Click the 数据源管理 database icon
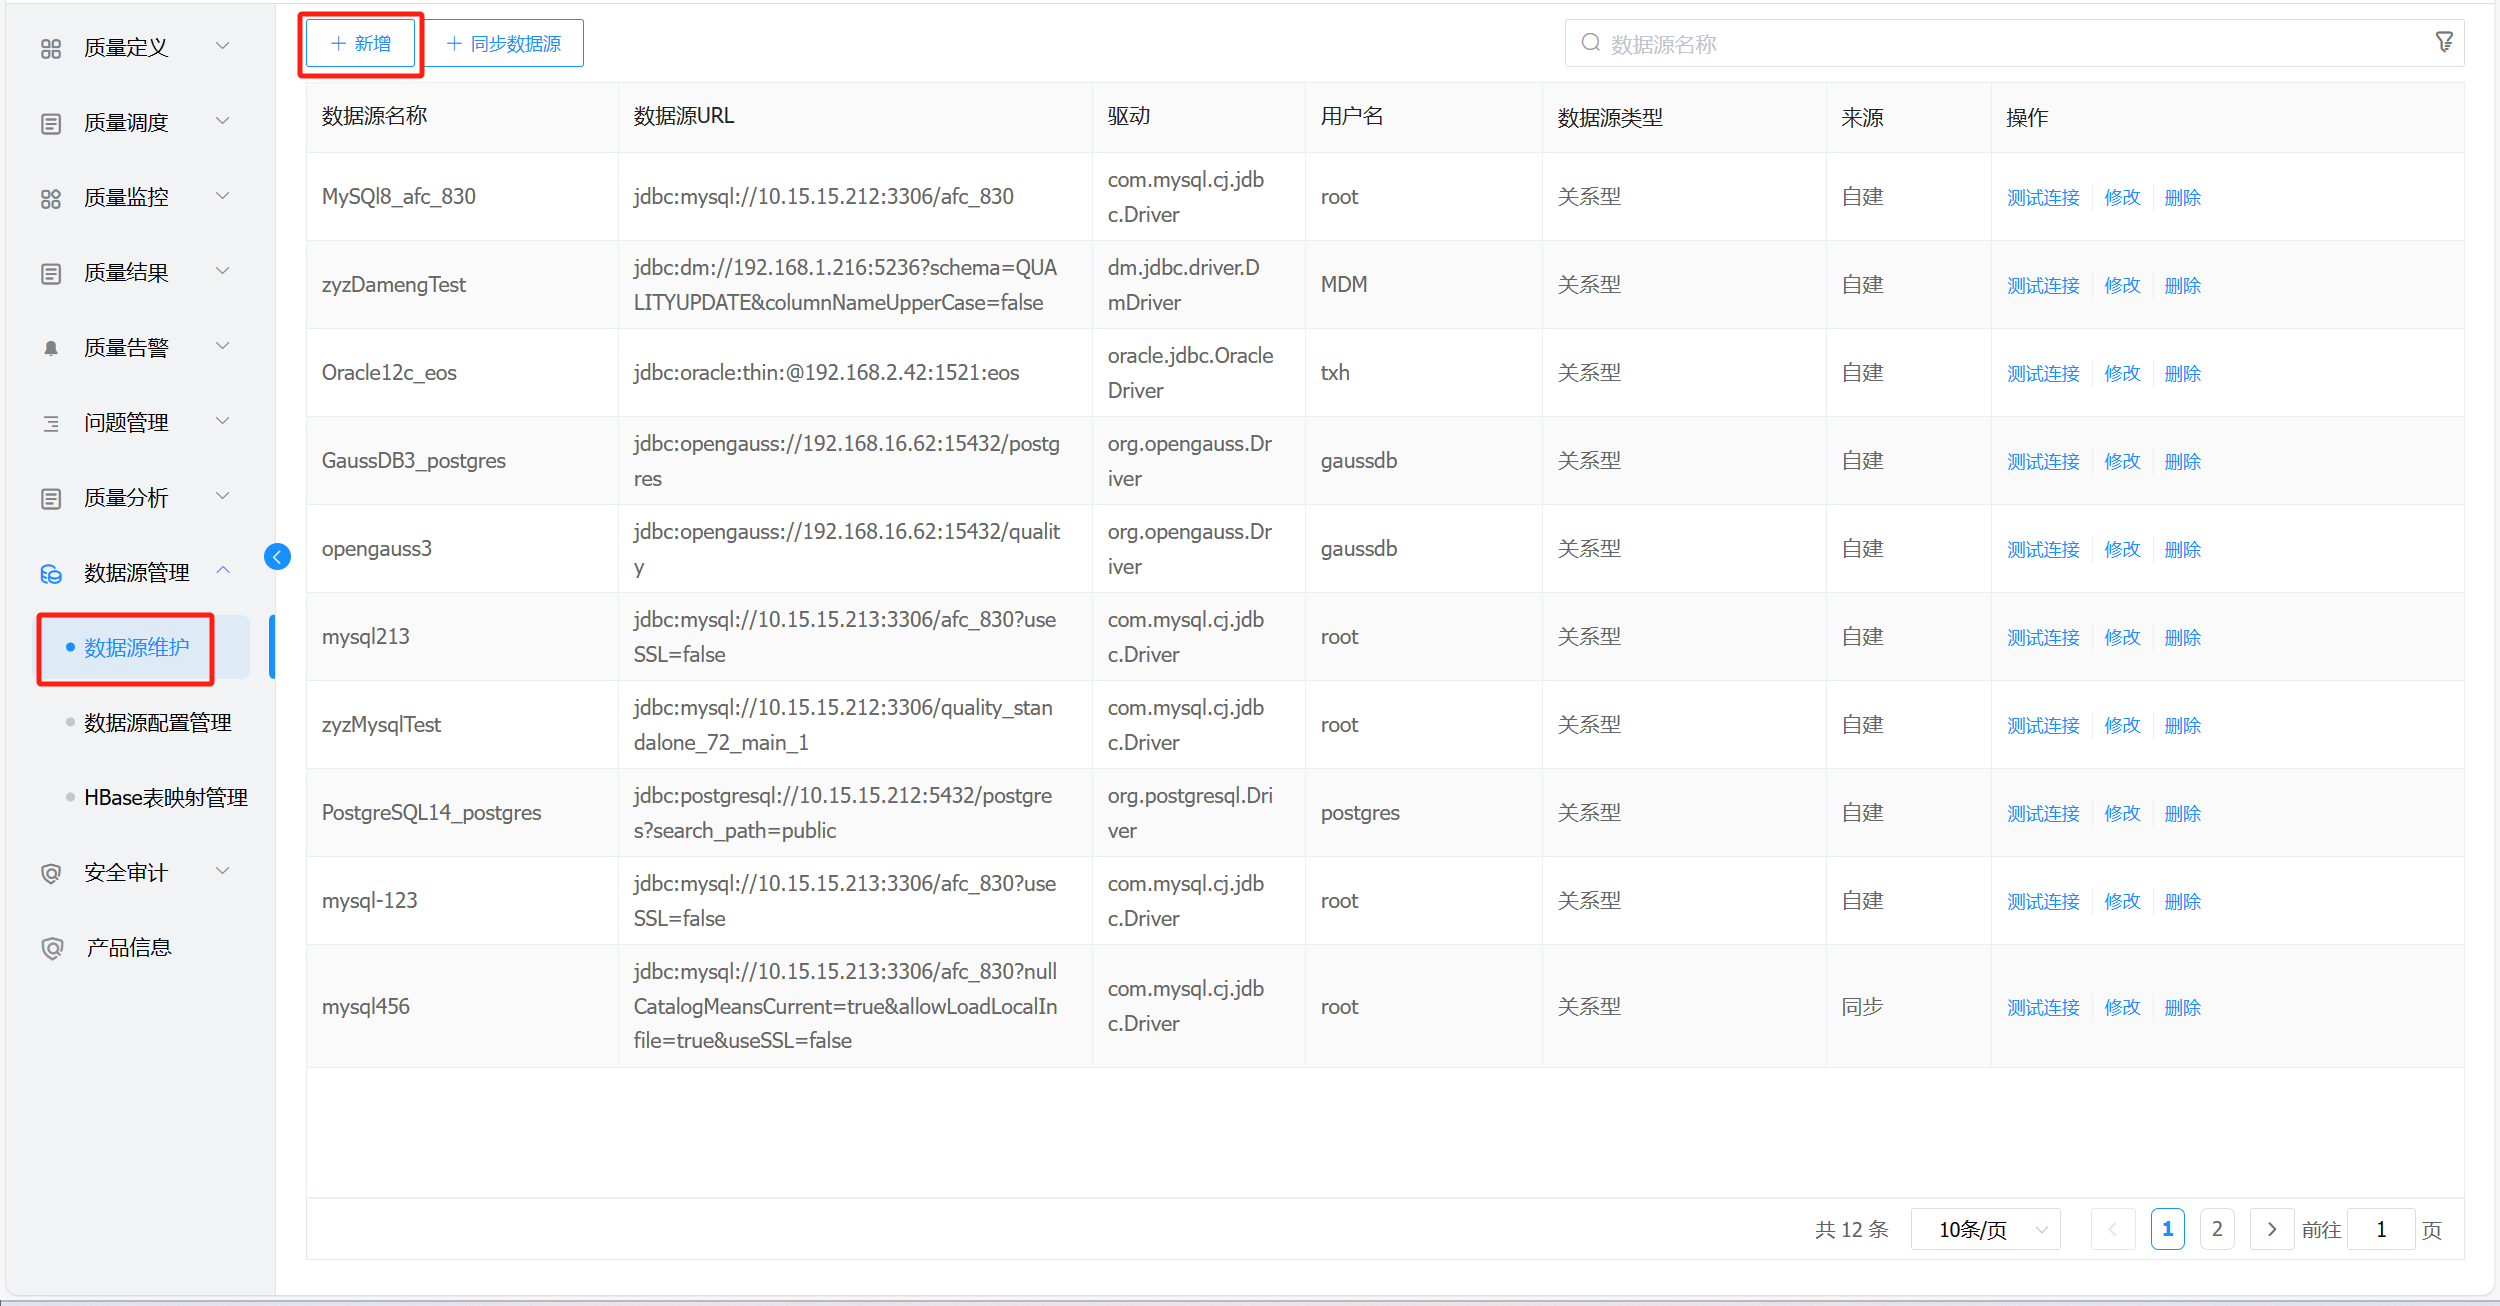This screenshot has width=2500, height=1306. [x=51, y=573]
